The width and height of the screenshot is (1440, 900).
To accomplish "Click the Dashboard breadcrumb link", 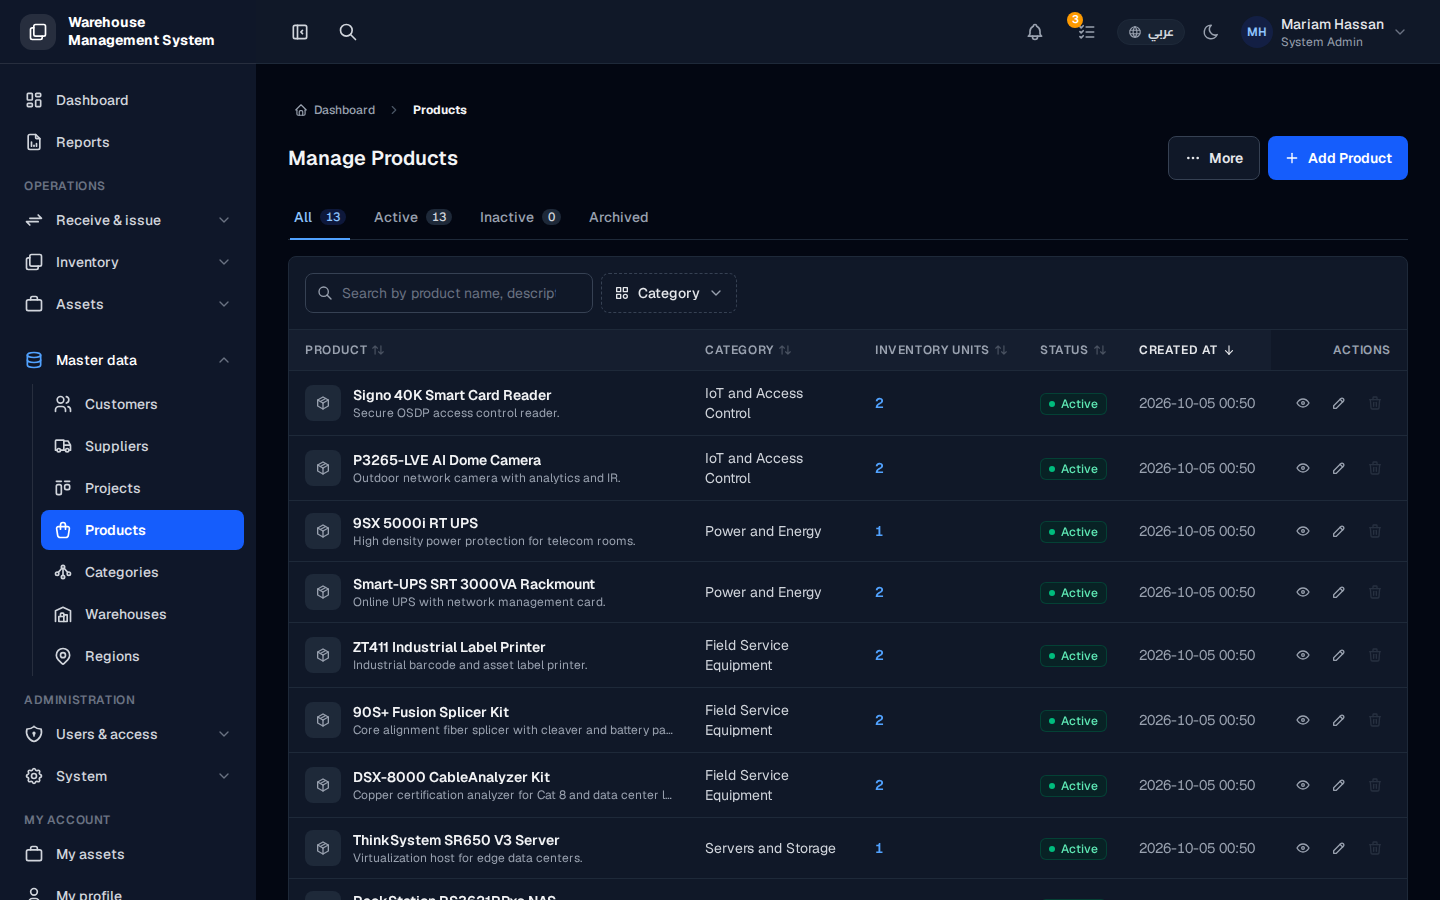I will 335,110.
